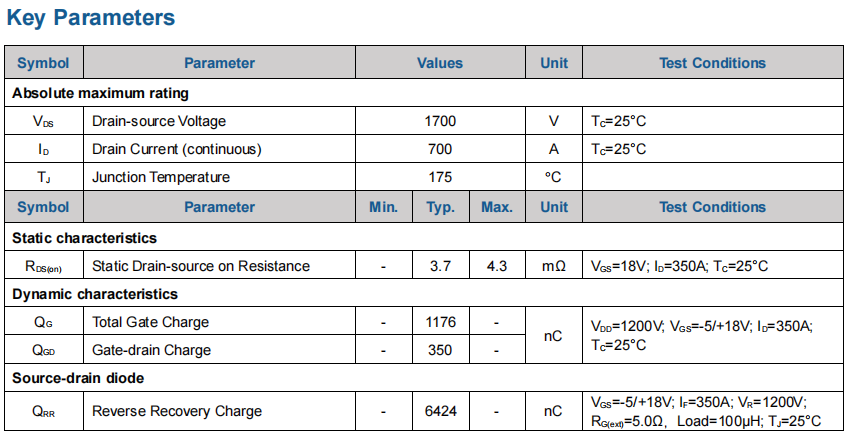Select the Drain-source Voltage parameter cell
848x434 pixels.
tap(159, 121)
